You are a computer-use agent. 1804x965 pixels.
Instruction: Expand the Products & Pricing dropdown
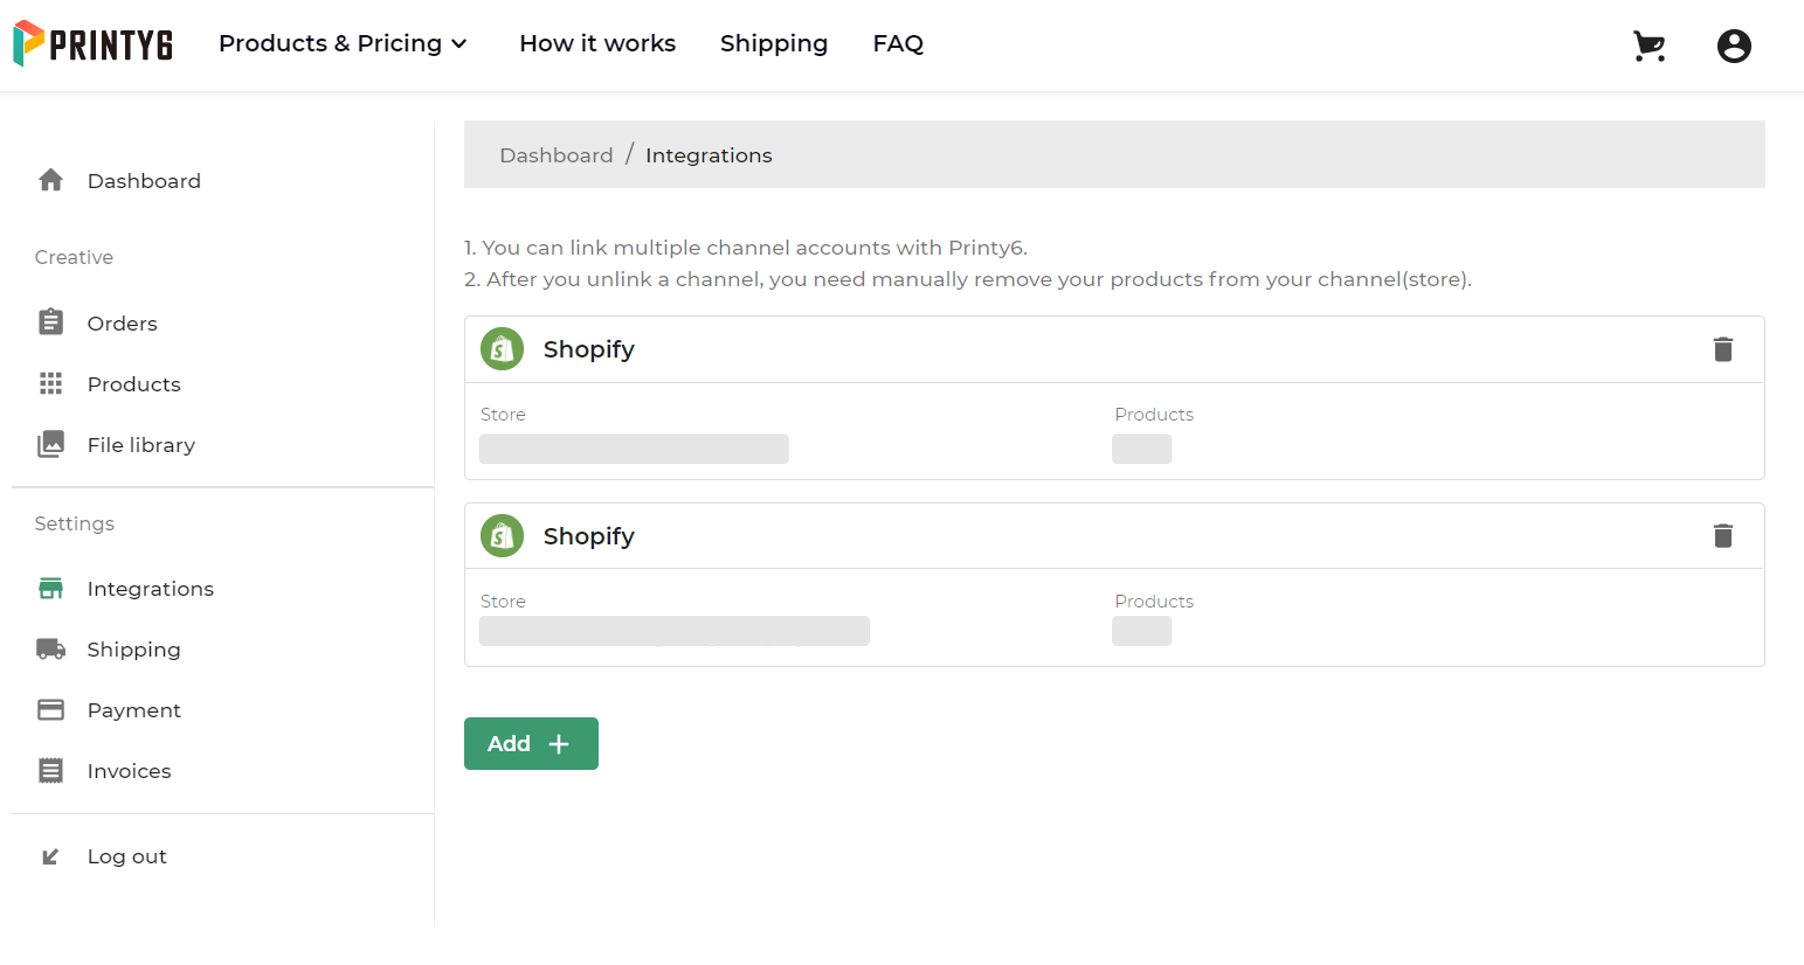point(343,44)
